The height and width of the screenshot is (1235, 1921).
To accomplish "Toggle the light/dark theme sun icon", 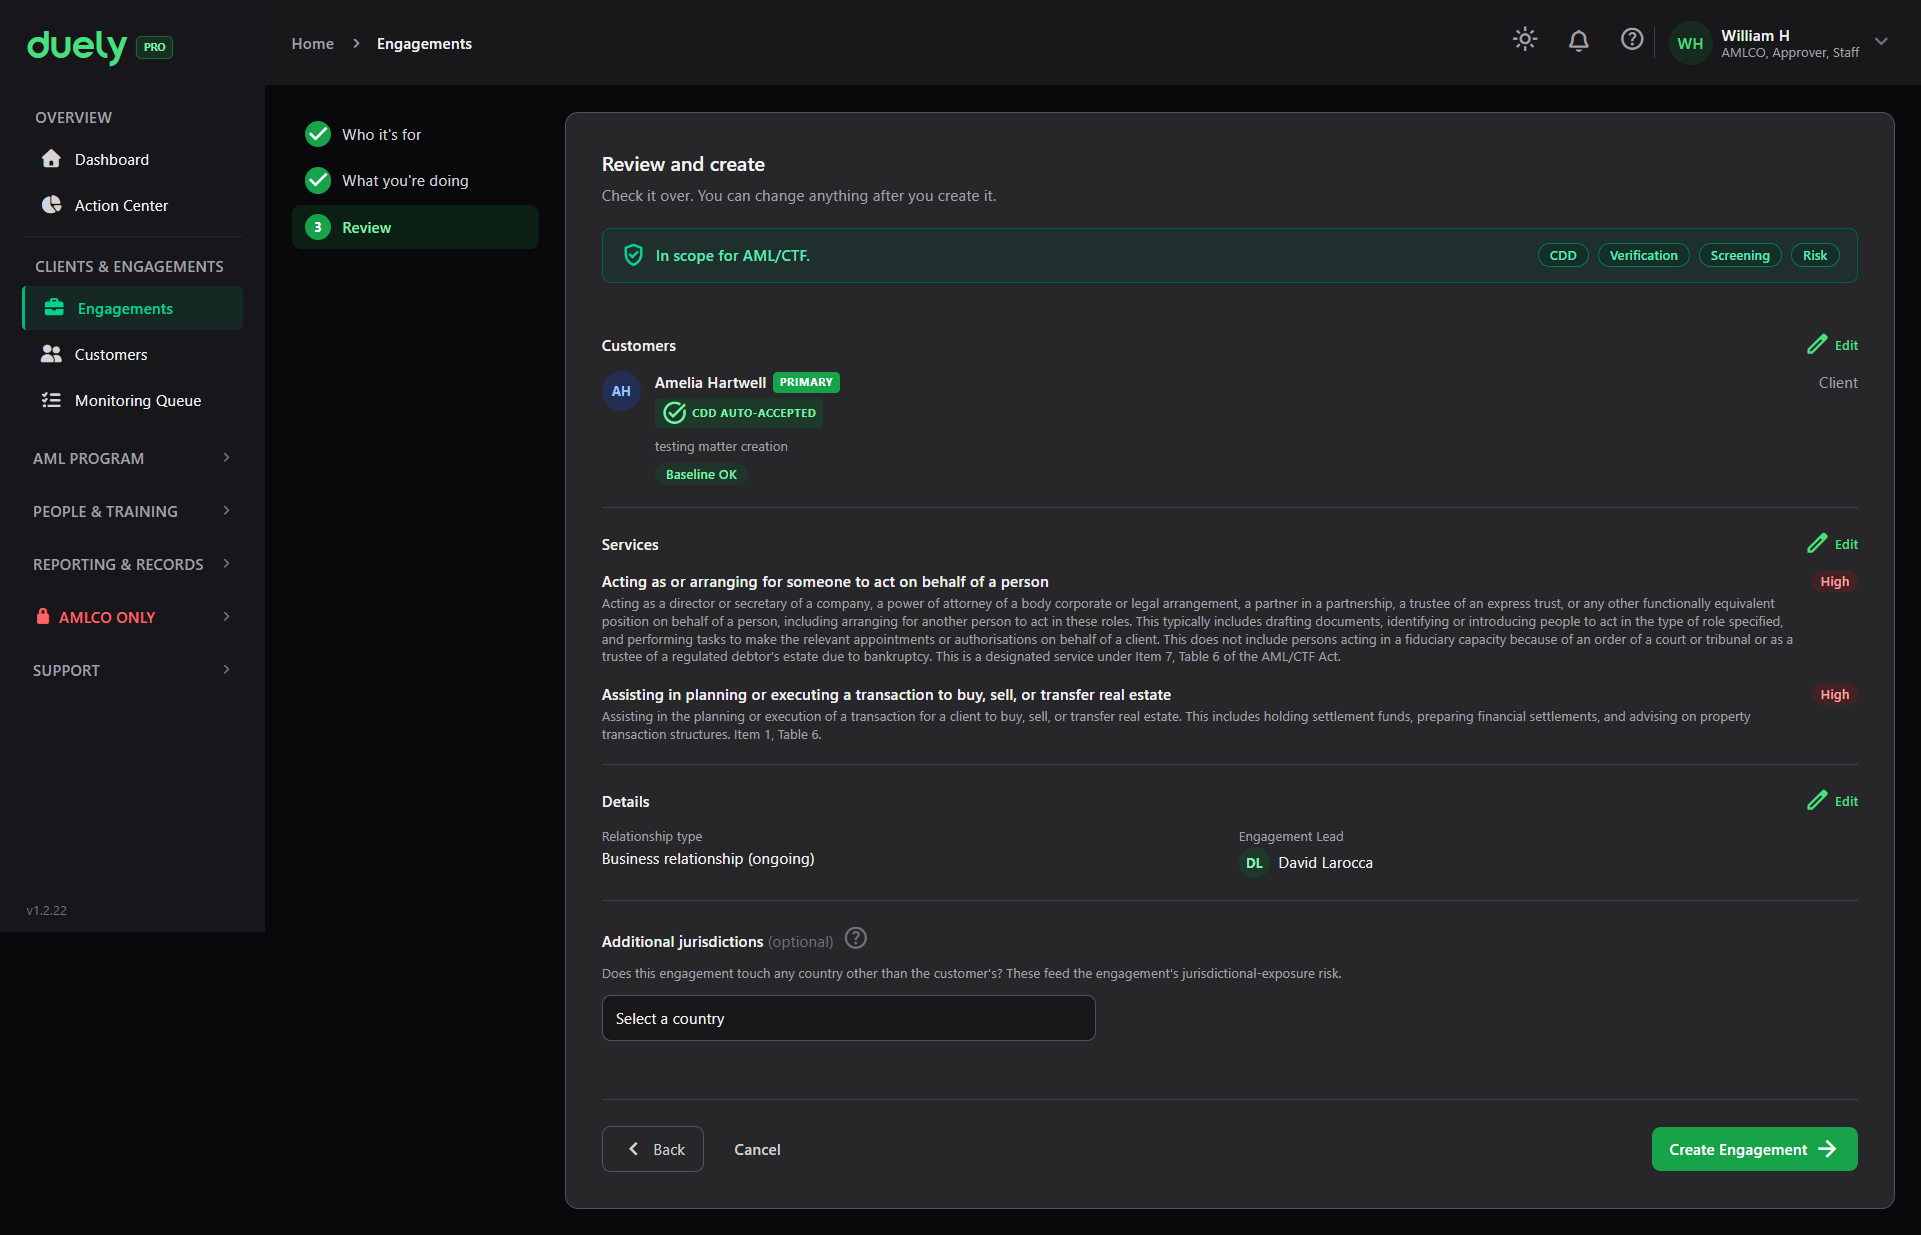I will 1525,40.
